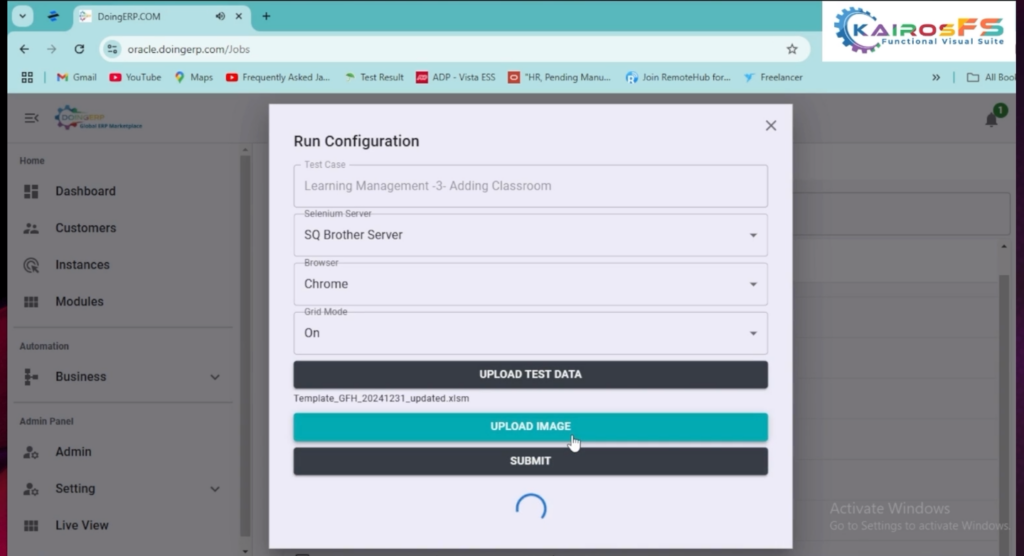1024x556 pixels.
Task: Open the Grid Mode dropdown
Action: pyautogui.click(x=530, y=333)
